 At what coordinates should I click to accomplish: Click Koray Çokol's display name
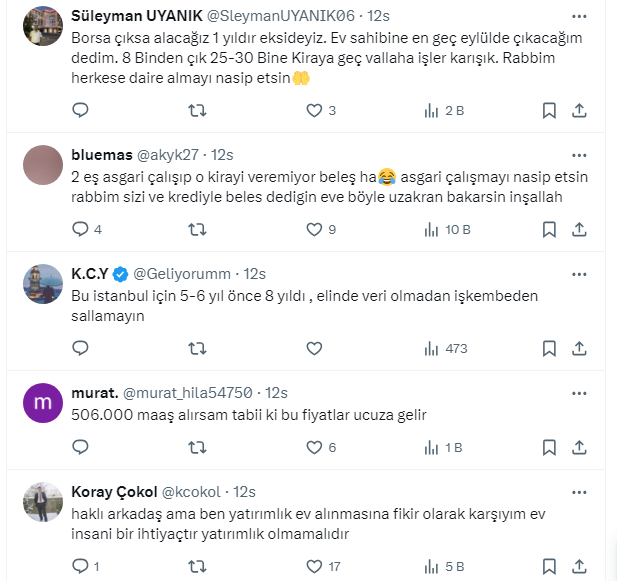pos(114,492)
